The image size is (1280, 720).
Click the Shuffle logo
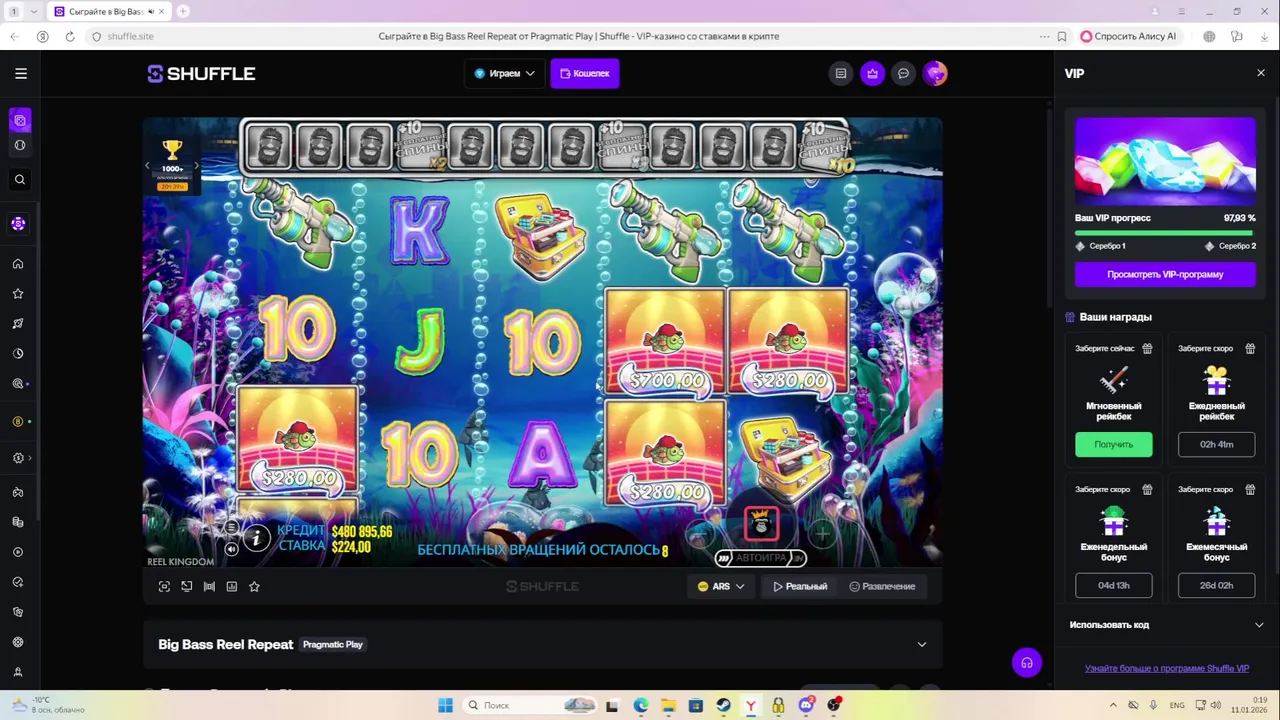[202, 74]
